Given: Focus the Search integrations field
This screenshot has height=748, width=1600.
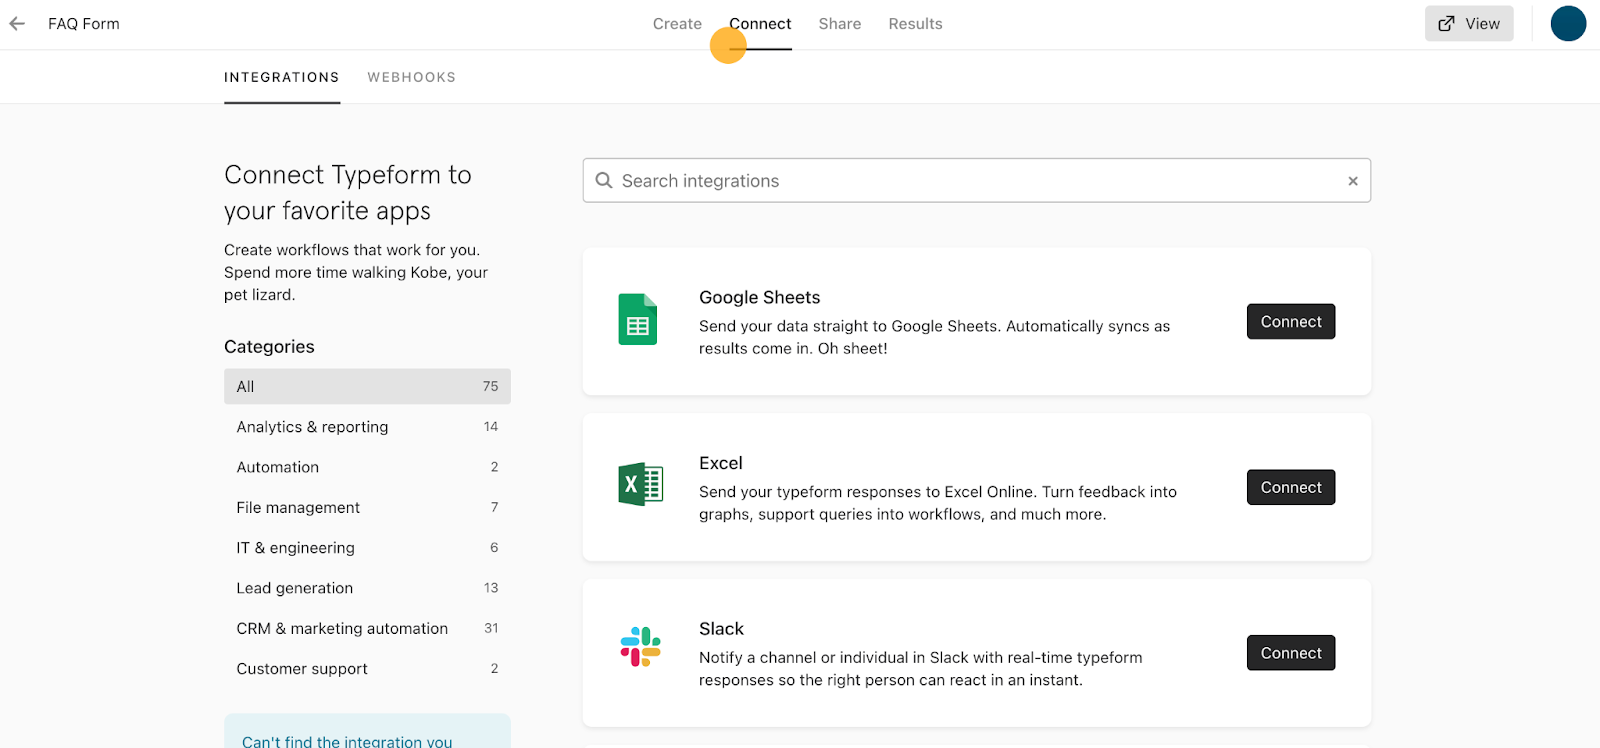Looking at the screenshot, I should pyautogui.click(x=977, y=181).
